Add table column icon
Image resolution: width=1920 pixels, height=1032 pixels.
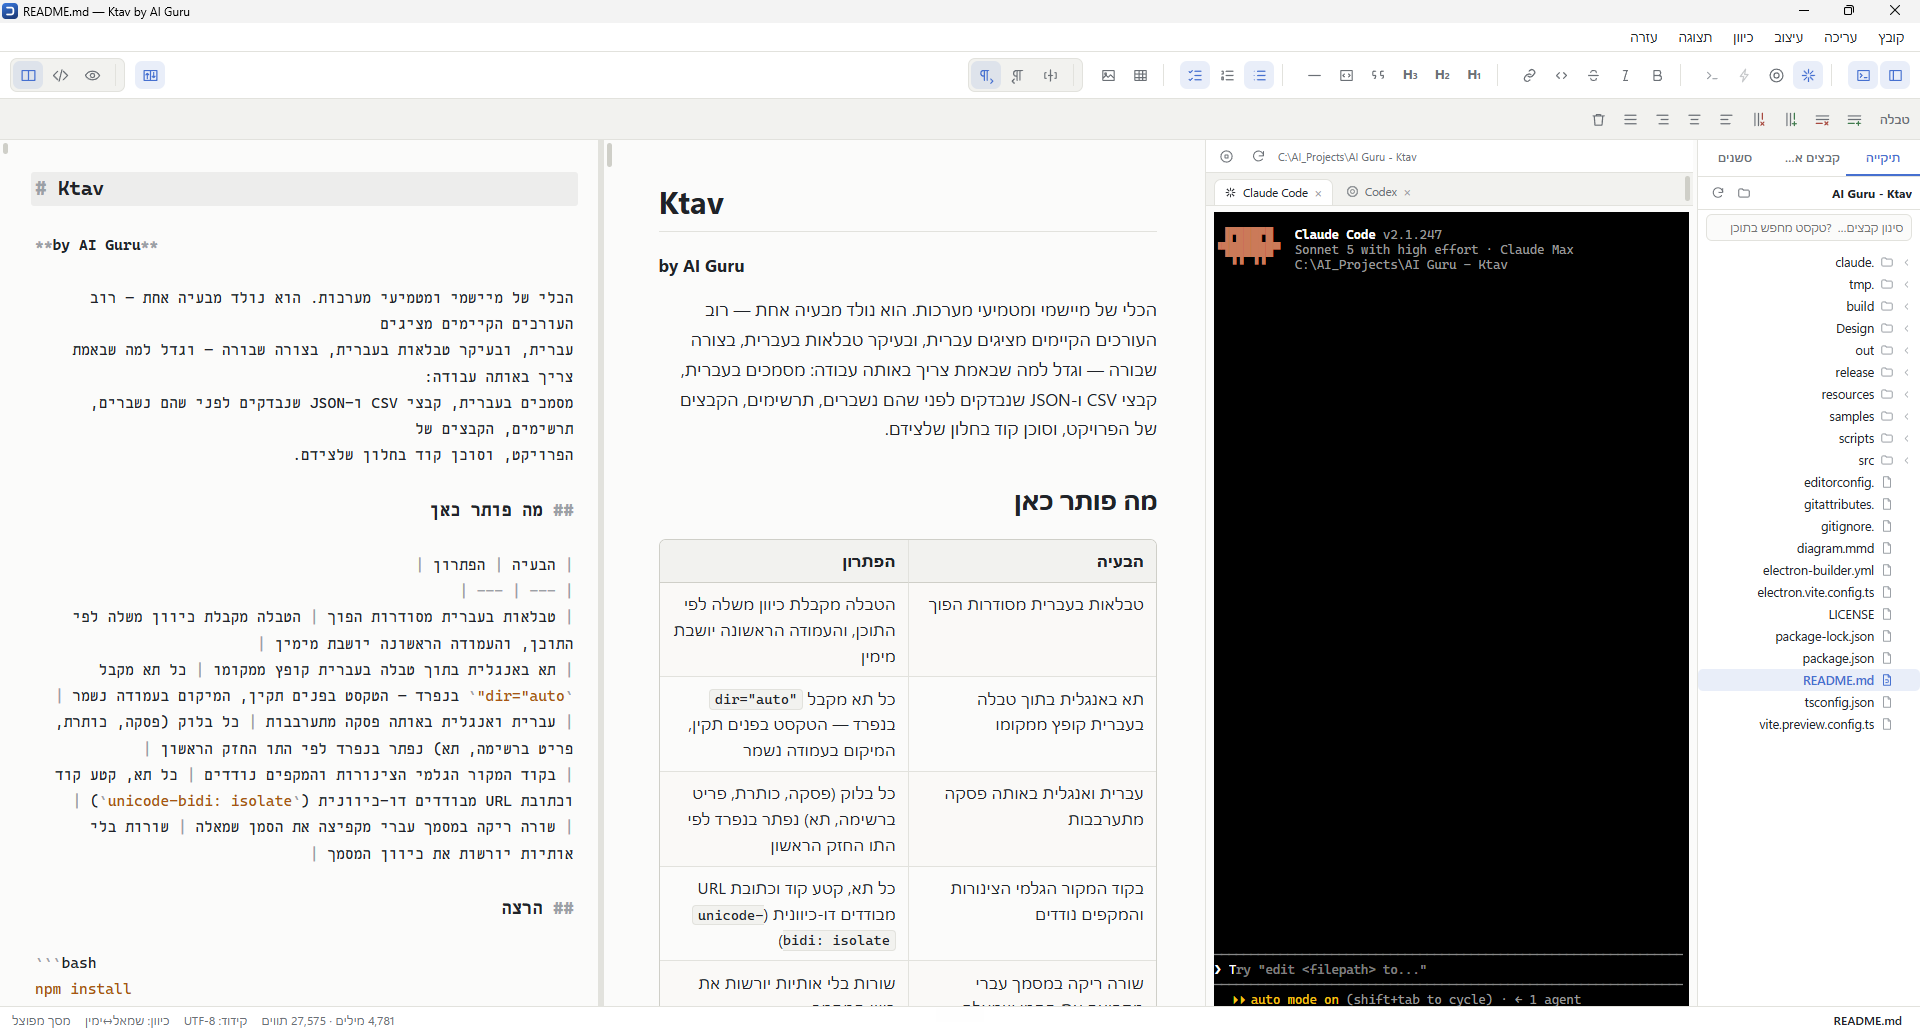pyautogui.click(x=1790, y=120)
